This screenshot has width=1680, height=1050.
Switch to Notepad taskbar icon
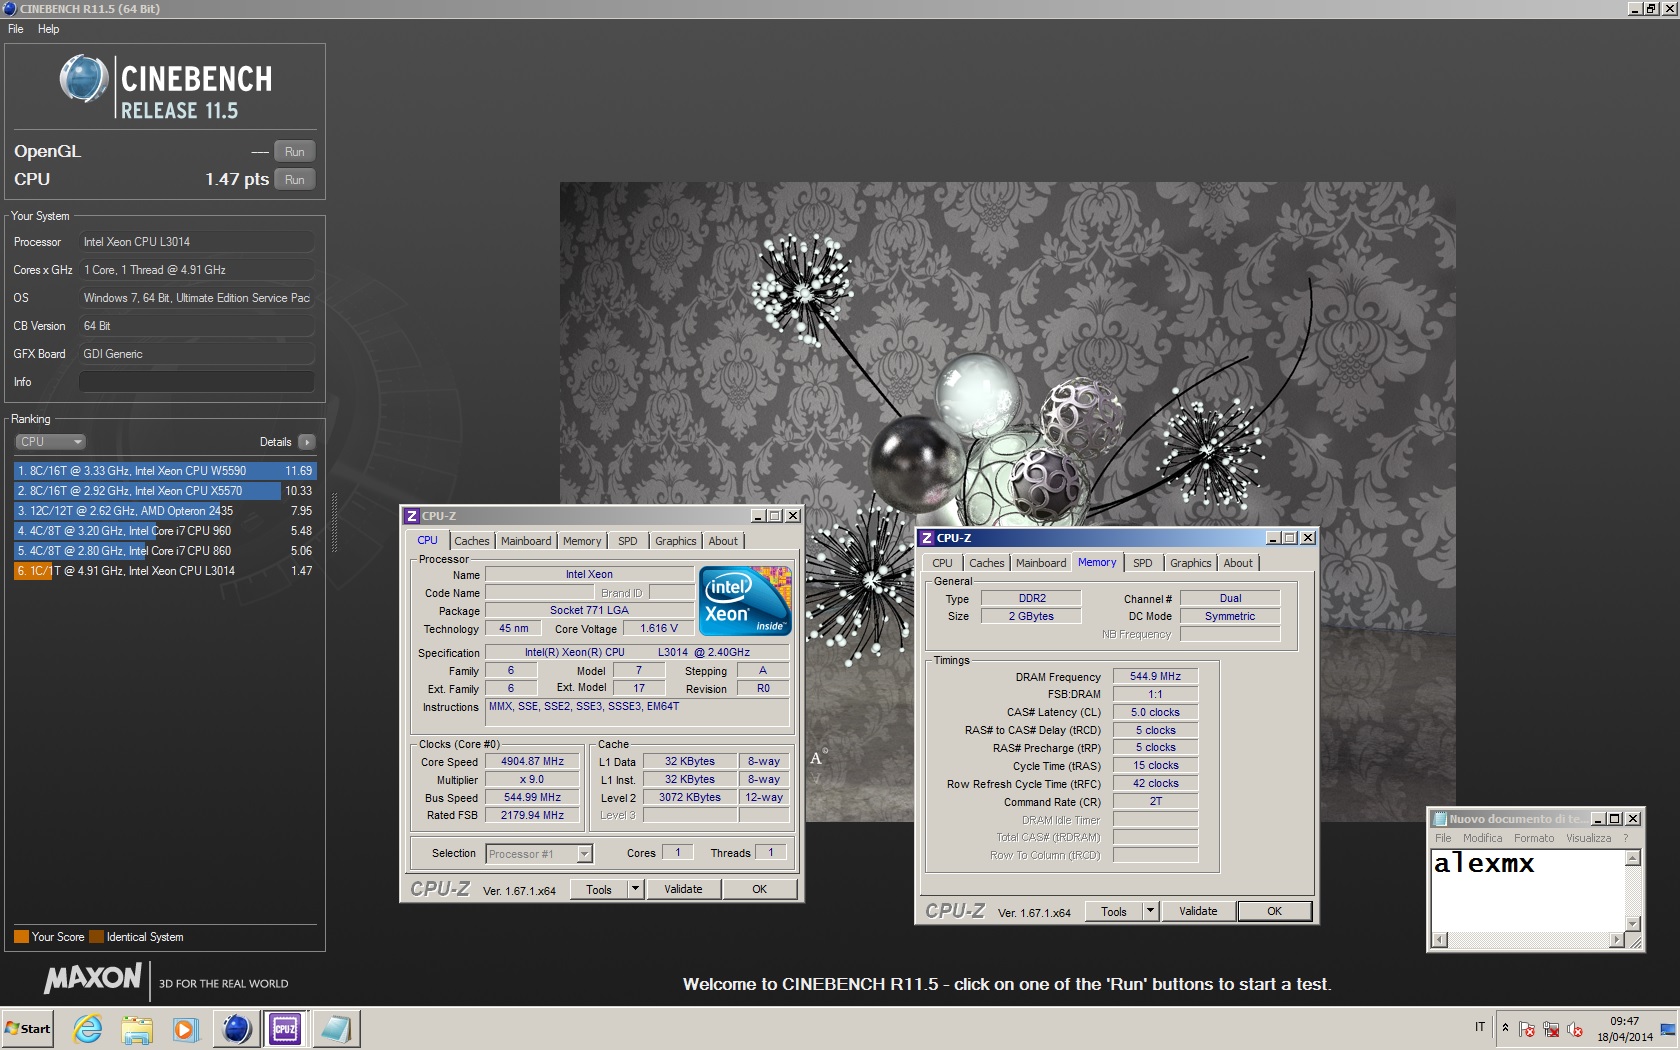click(336, 1028)
